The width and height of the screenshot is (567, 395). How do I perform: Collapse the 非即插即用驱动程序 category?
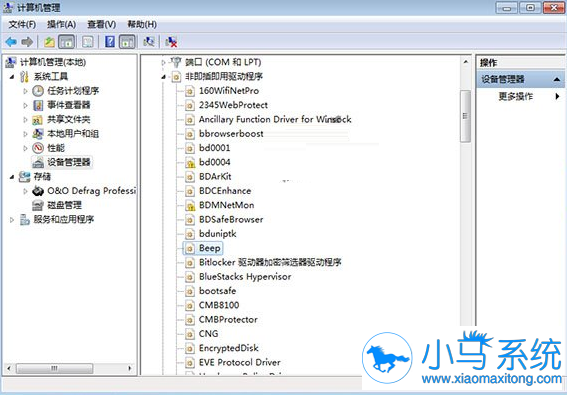(163, 77)
